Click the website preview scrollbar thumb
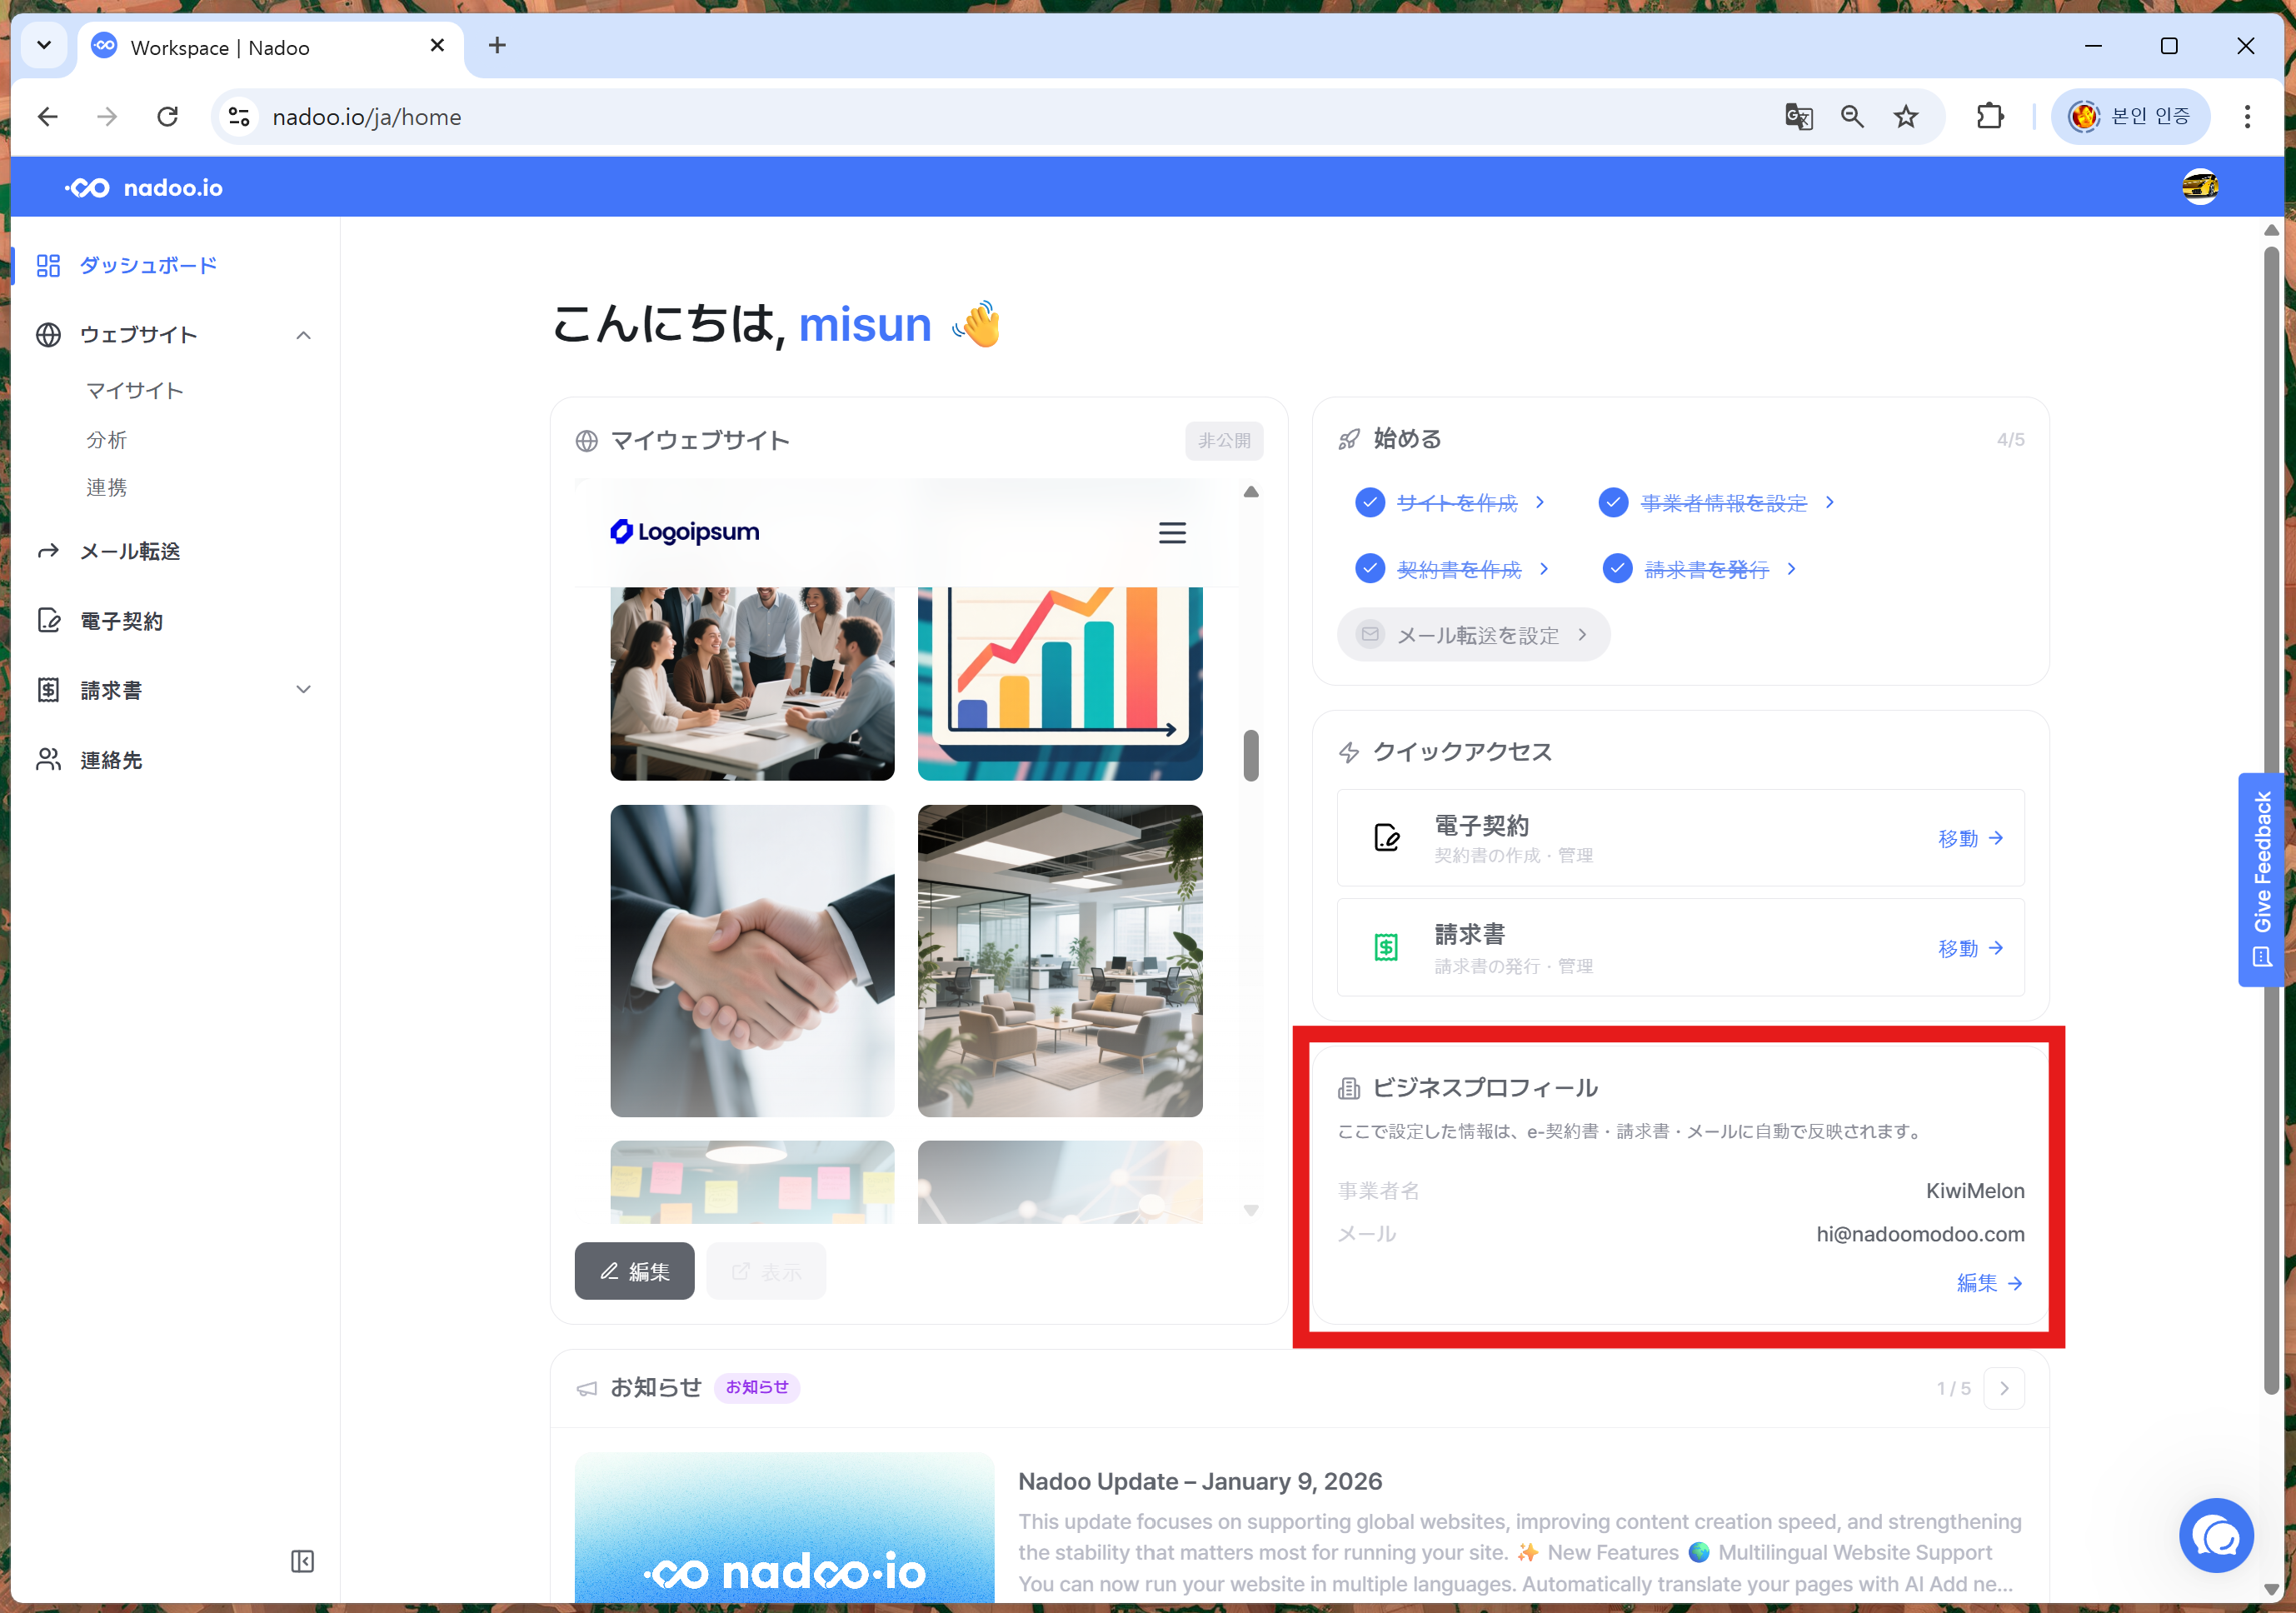The height and width of the screenshot is (1613, 2296). [x=1251, y=755]
